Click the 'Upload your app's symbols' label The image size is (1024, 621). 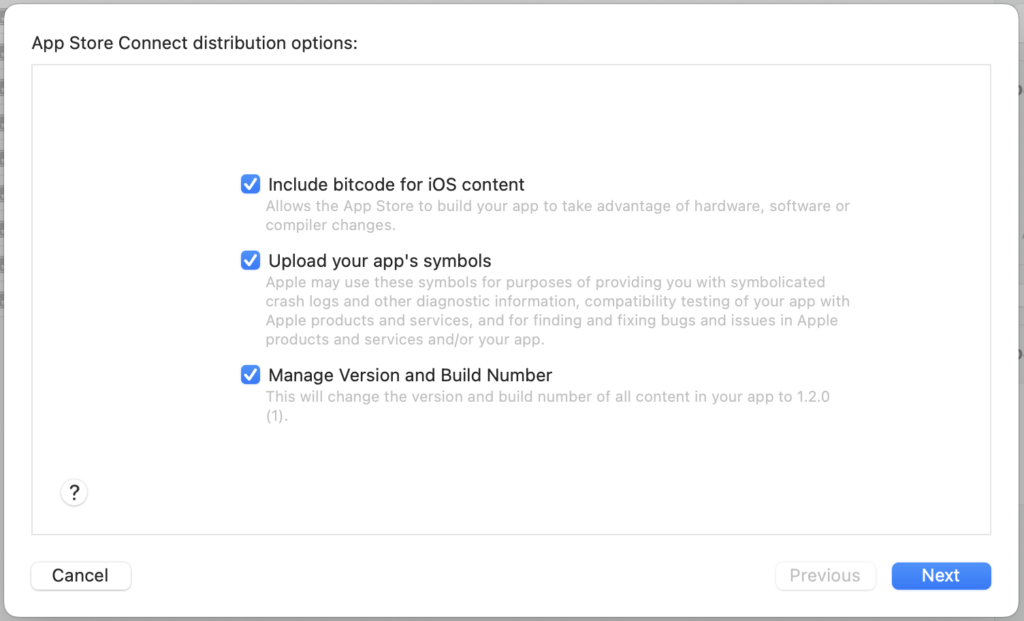point(379,261)
